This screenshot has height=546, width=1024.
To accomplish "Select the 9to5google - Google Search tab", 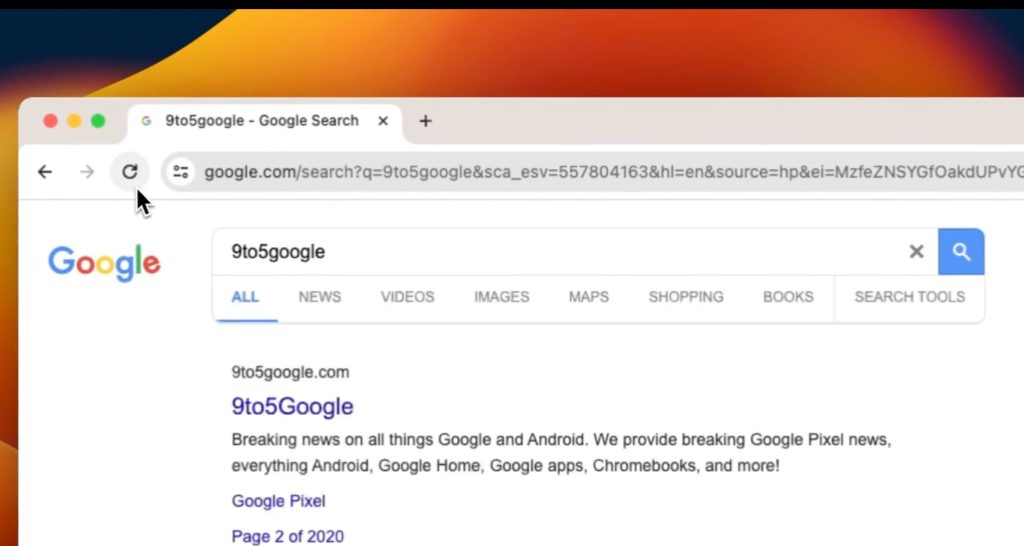I will pos(260,121).
